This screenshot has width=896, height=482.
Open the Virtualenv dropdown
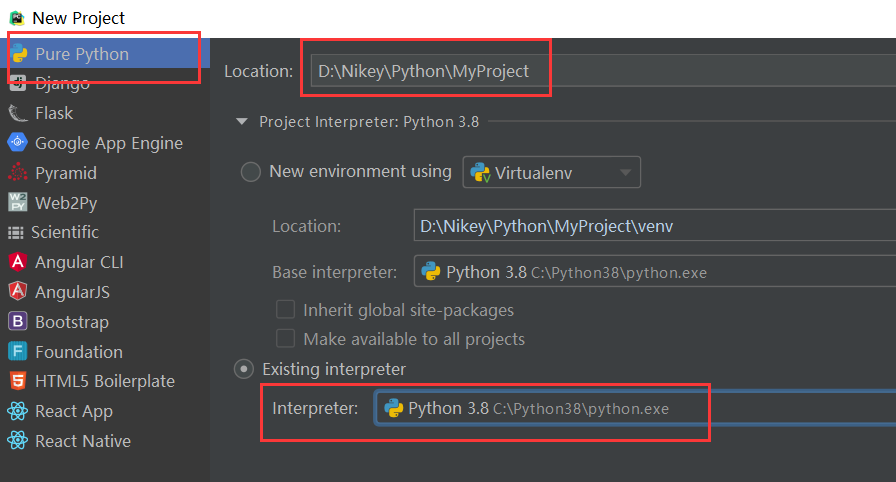551,172
